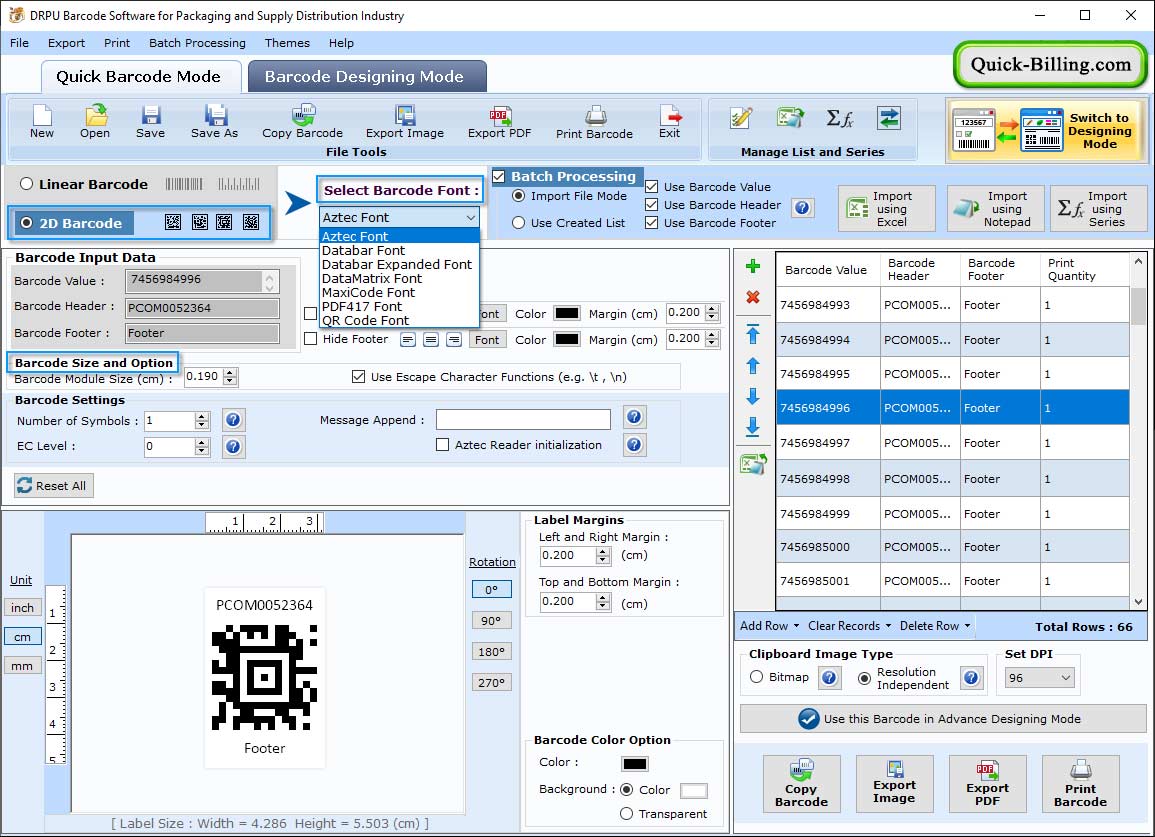Click the Copy Barcode toolbar icon
This screenshot has height=837, width=1155.
click(x=303, y=122)
